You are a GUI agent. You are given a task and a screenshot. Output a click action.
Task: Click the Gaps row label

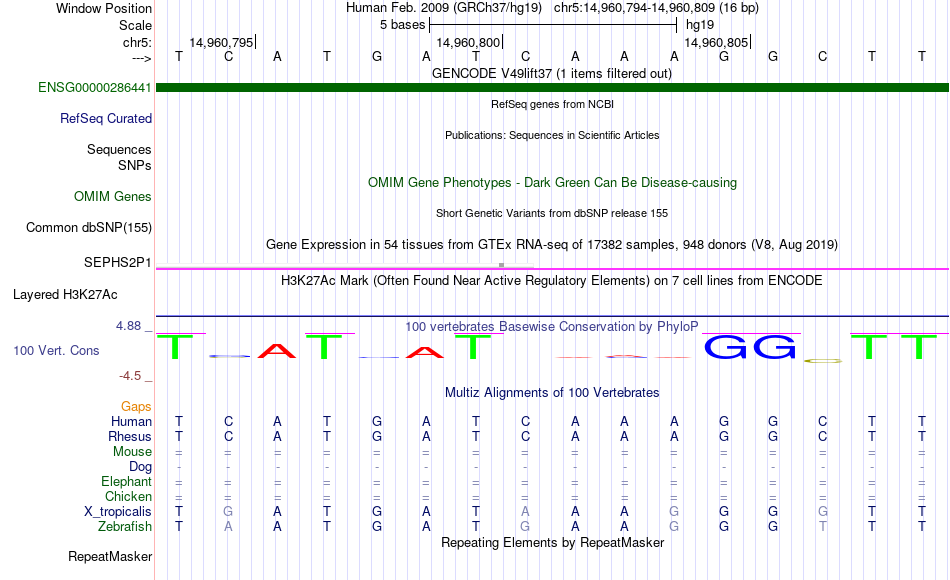(136, 406)
